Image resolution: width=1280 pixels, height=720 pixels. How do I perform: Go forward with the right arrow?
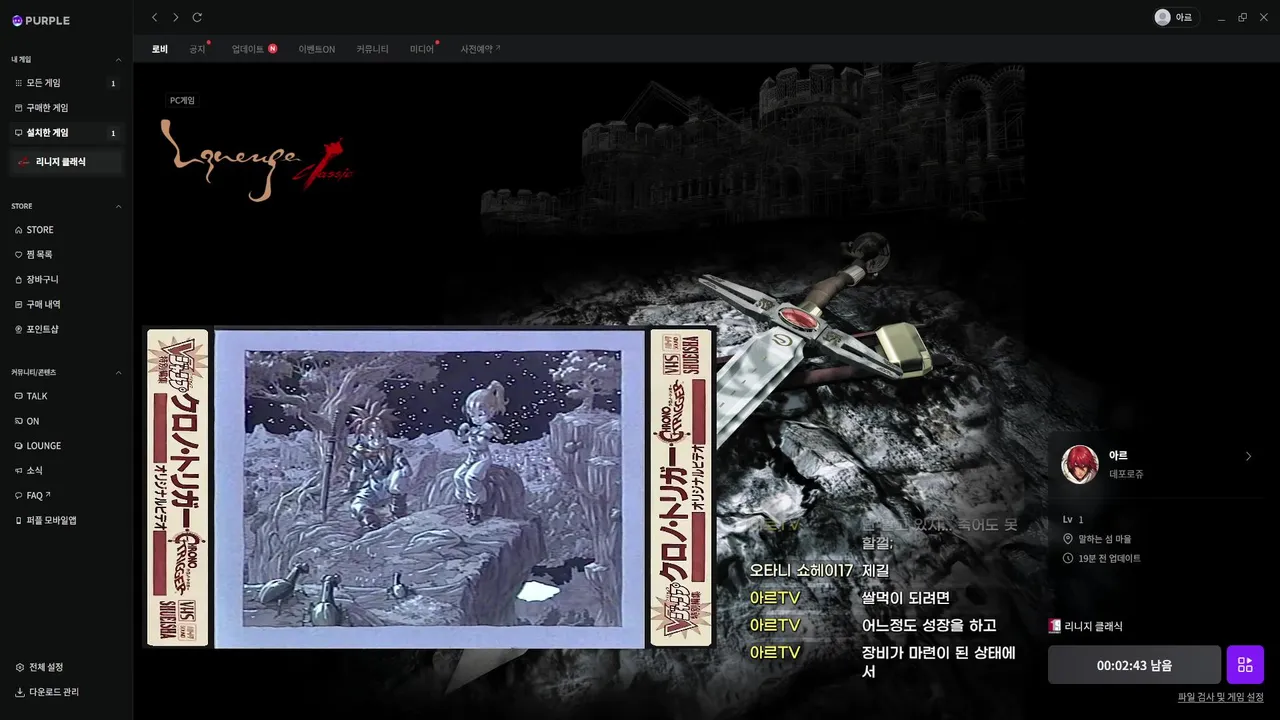(175, 17)
